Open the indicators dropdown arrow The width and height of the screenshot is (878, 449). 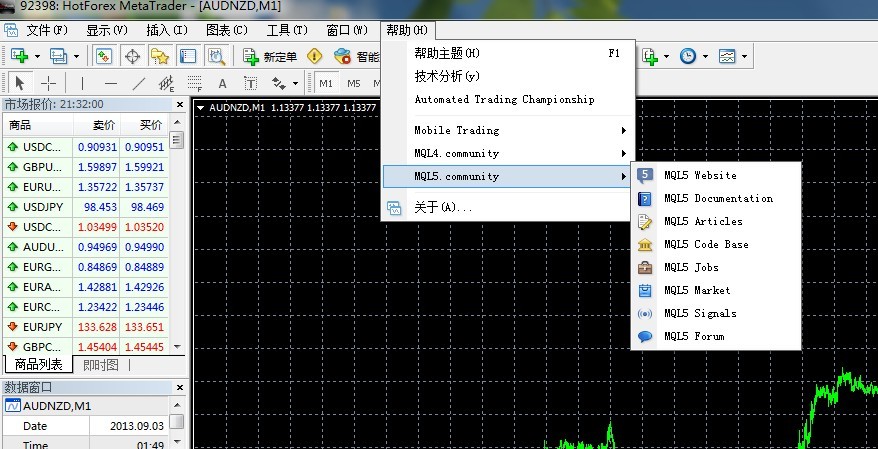[666, 57]
